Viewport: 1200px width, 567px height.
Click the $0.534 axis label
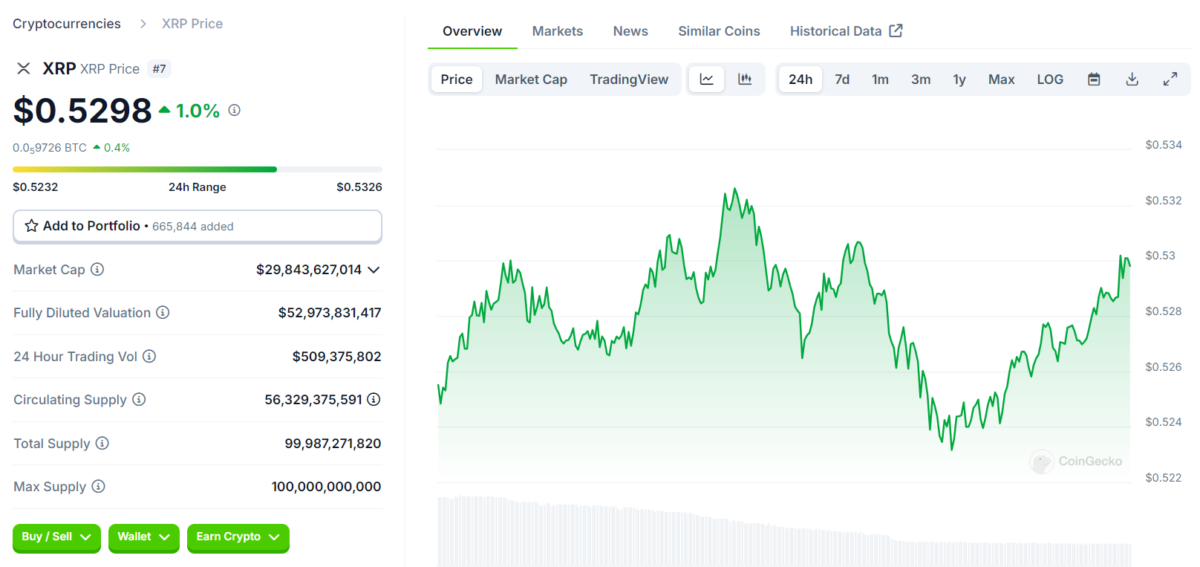click(1164, 145)
